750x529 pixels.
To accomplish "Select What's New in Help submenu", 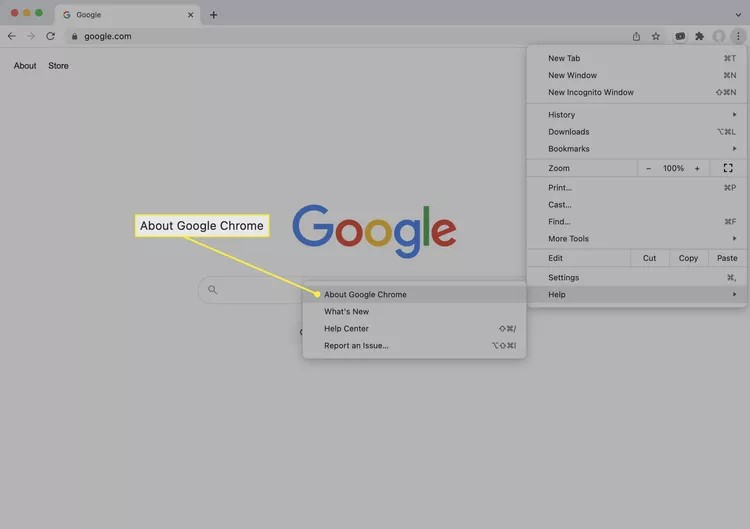I will coord(414,311).
